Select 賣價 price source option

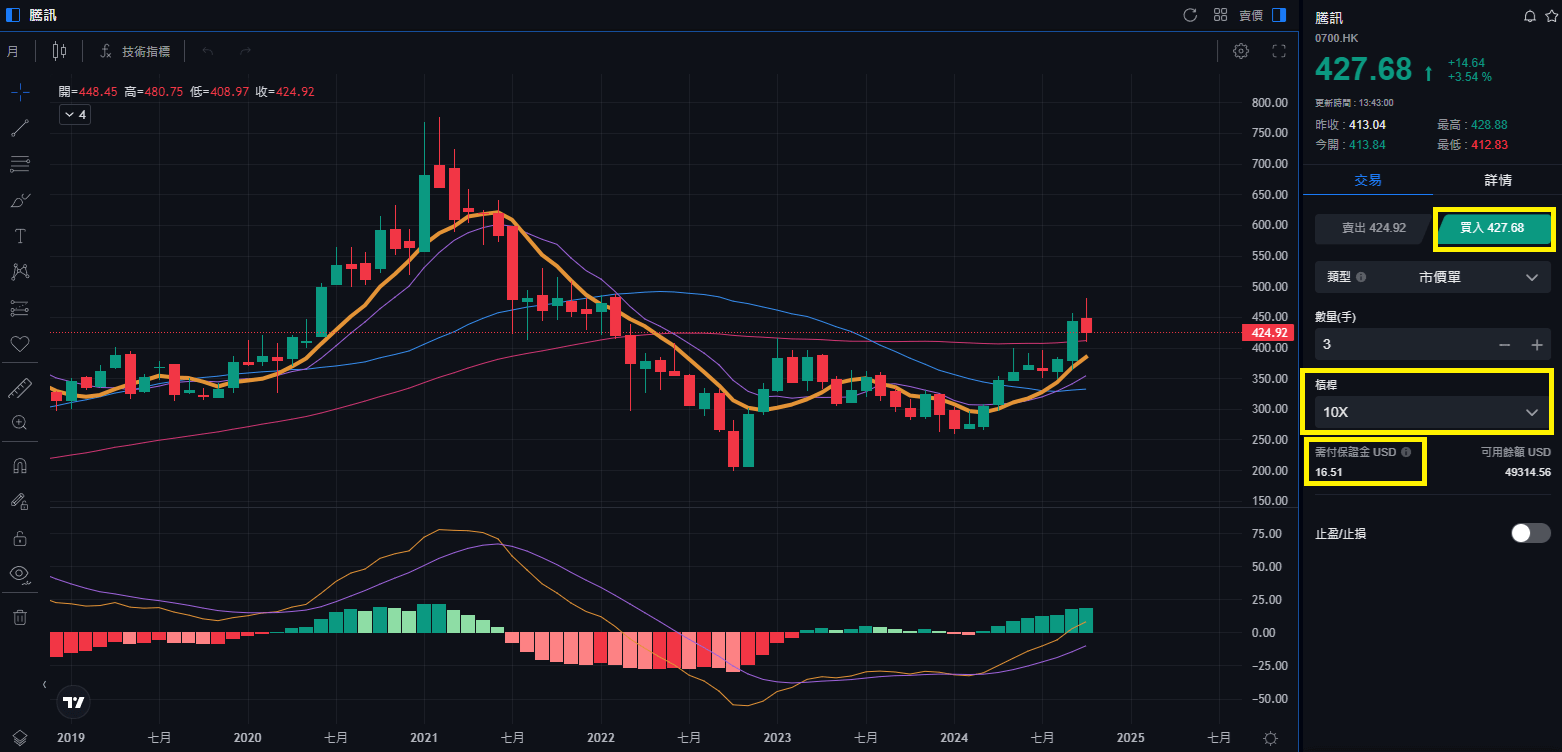[x=1251, y=15]
